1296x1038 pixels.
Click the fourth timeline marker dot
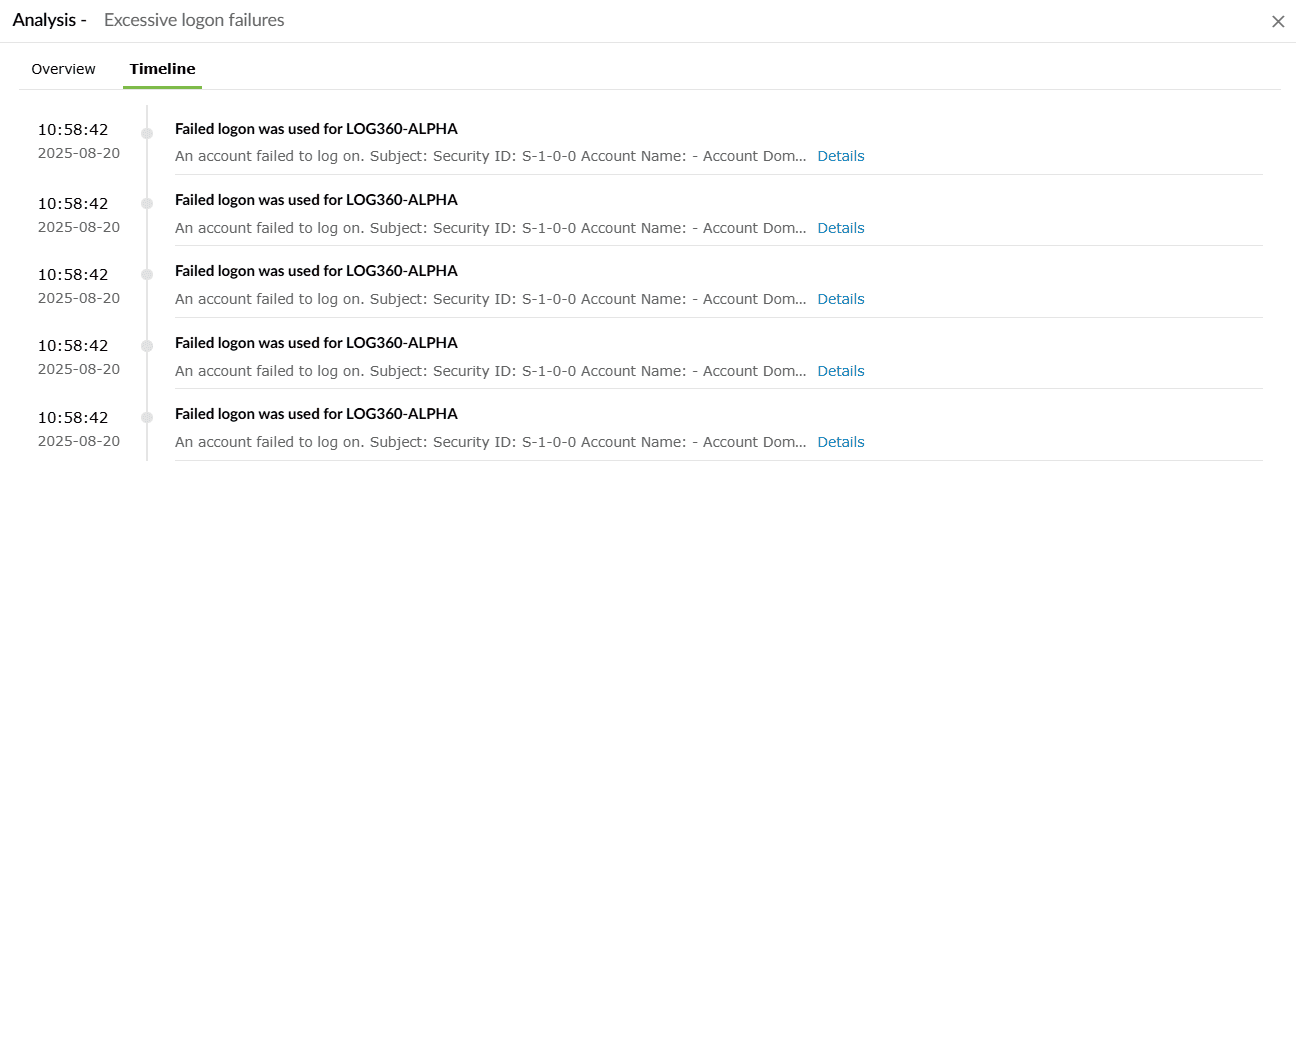pyautogui.click(x=146, y=345)
